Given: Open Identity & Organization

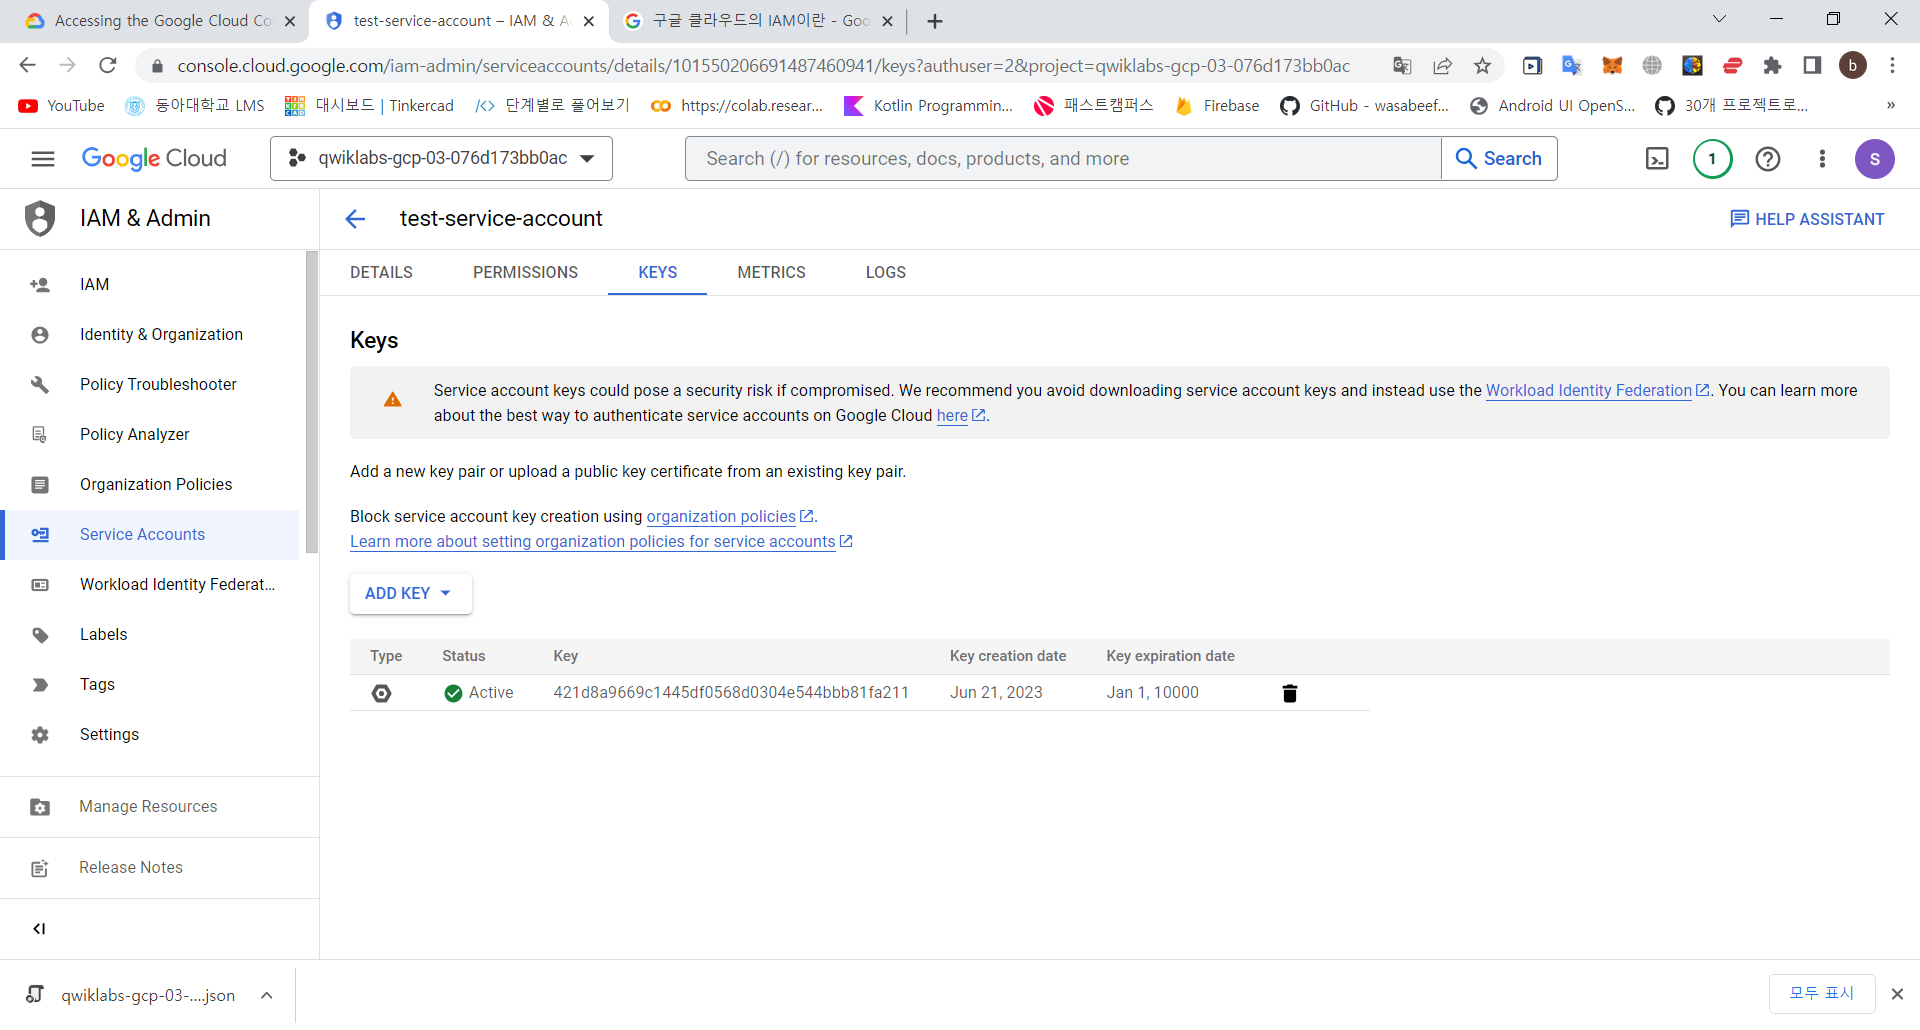Looking at the screenshot, I should (150, 335).
